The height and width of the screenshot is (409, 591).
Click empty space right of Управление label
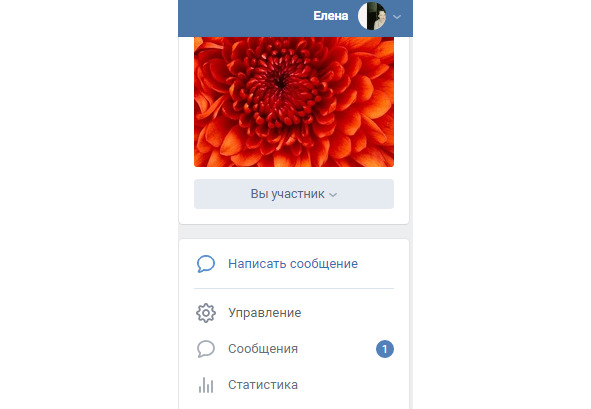(347, 313)
